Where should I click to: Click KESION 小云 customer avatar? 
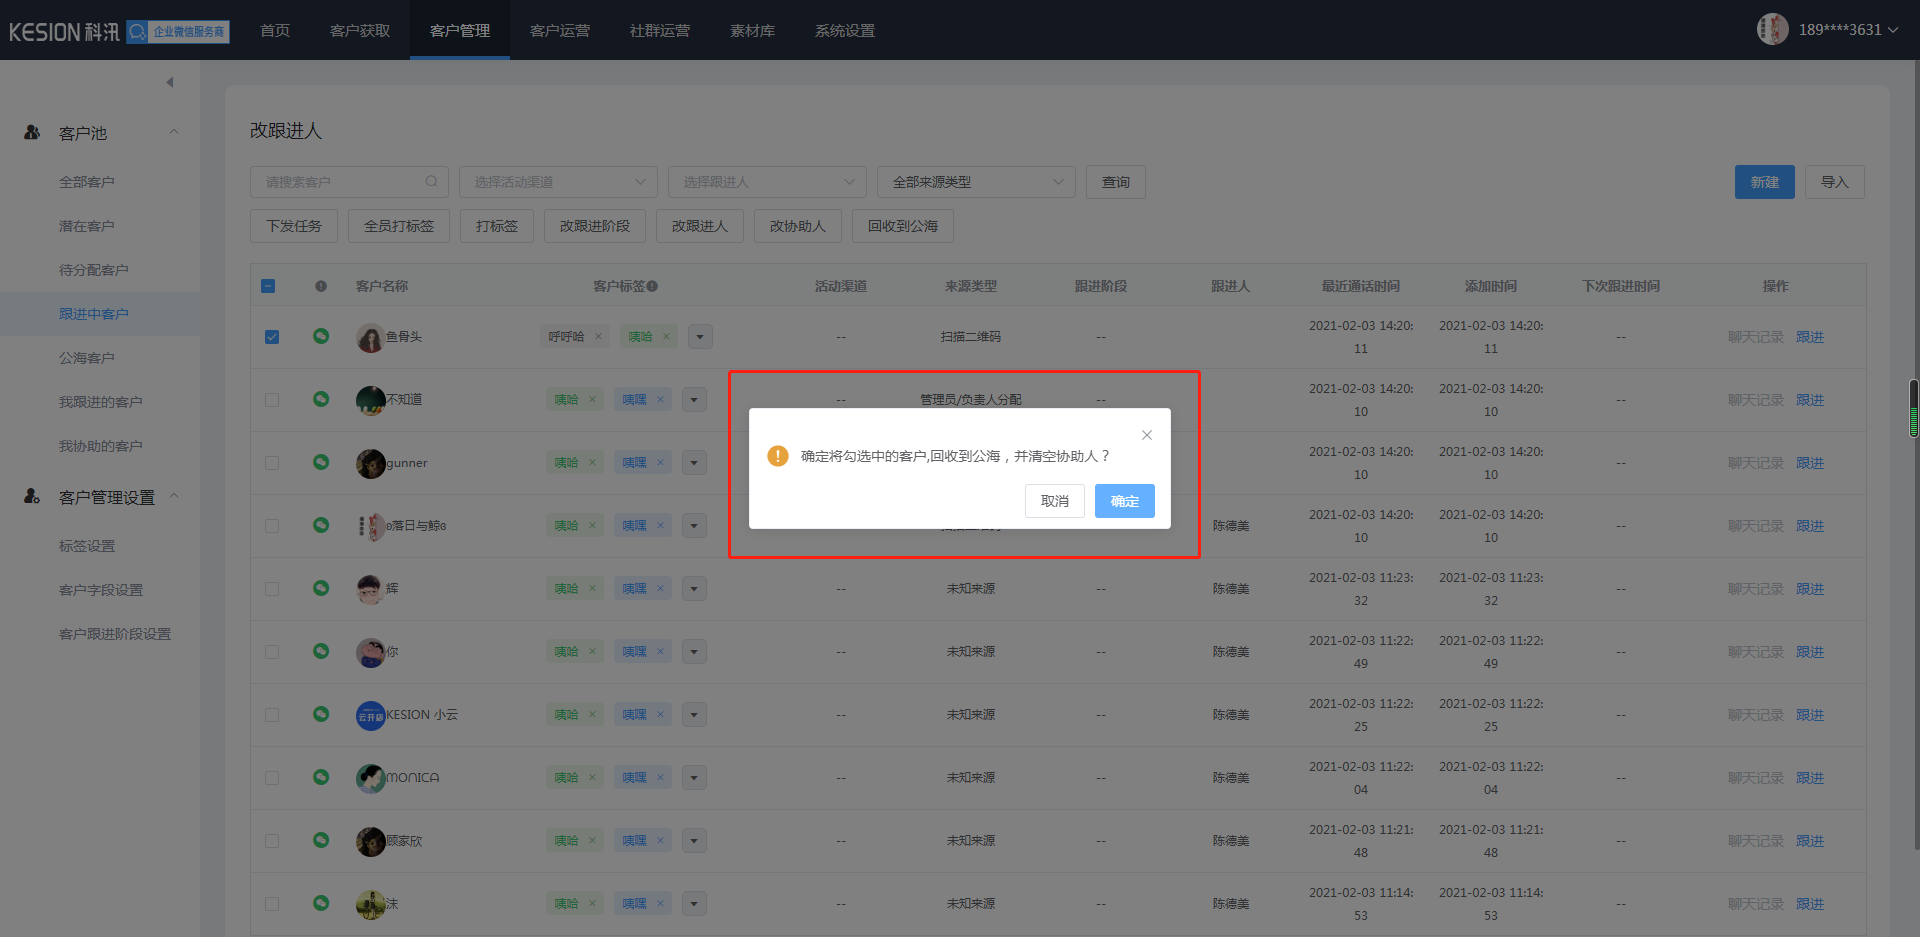coord(371,715)
